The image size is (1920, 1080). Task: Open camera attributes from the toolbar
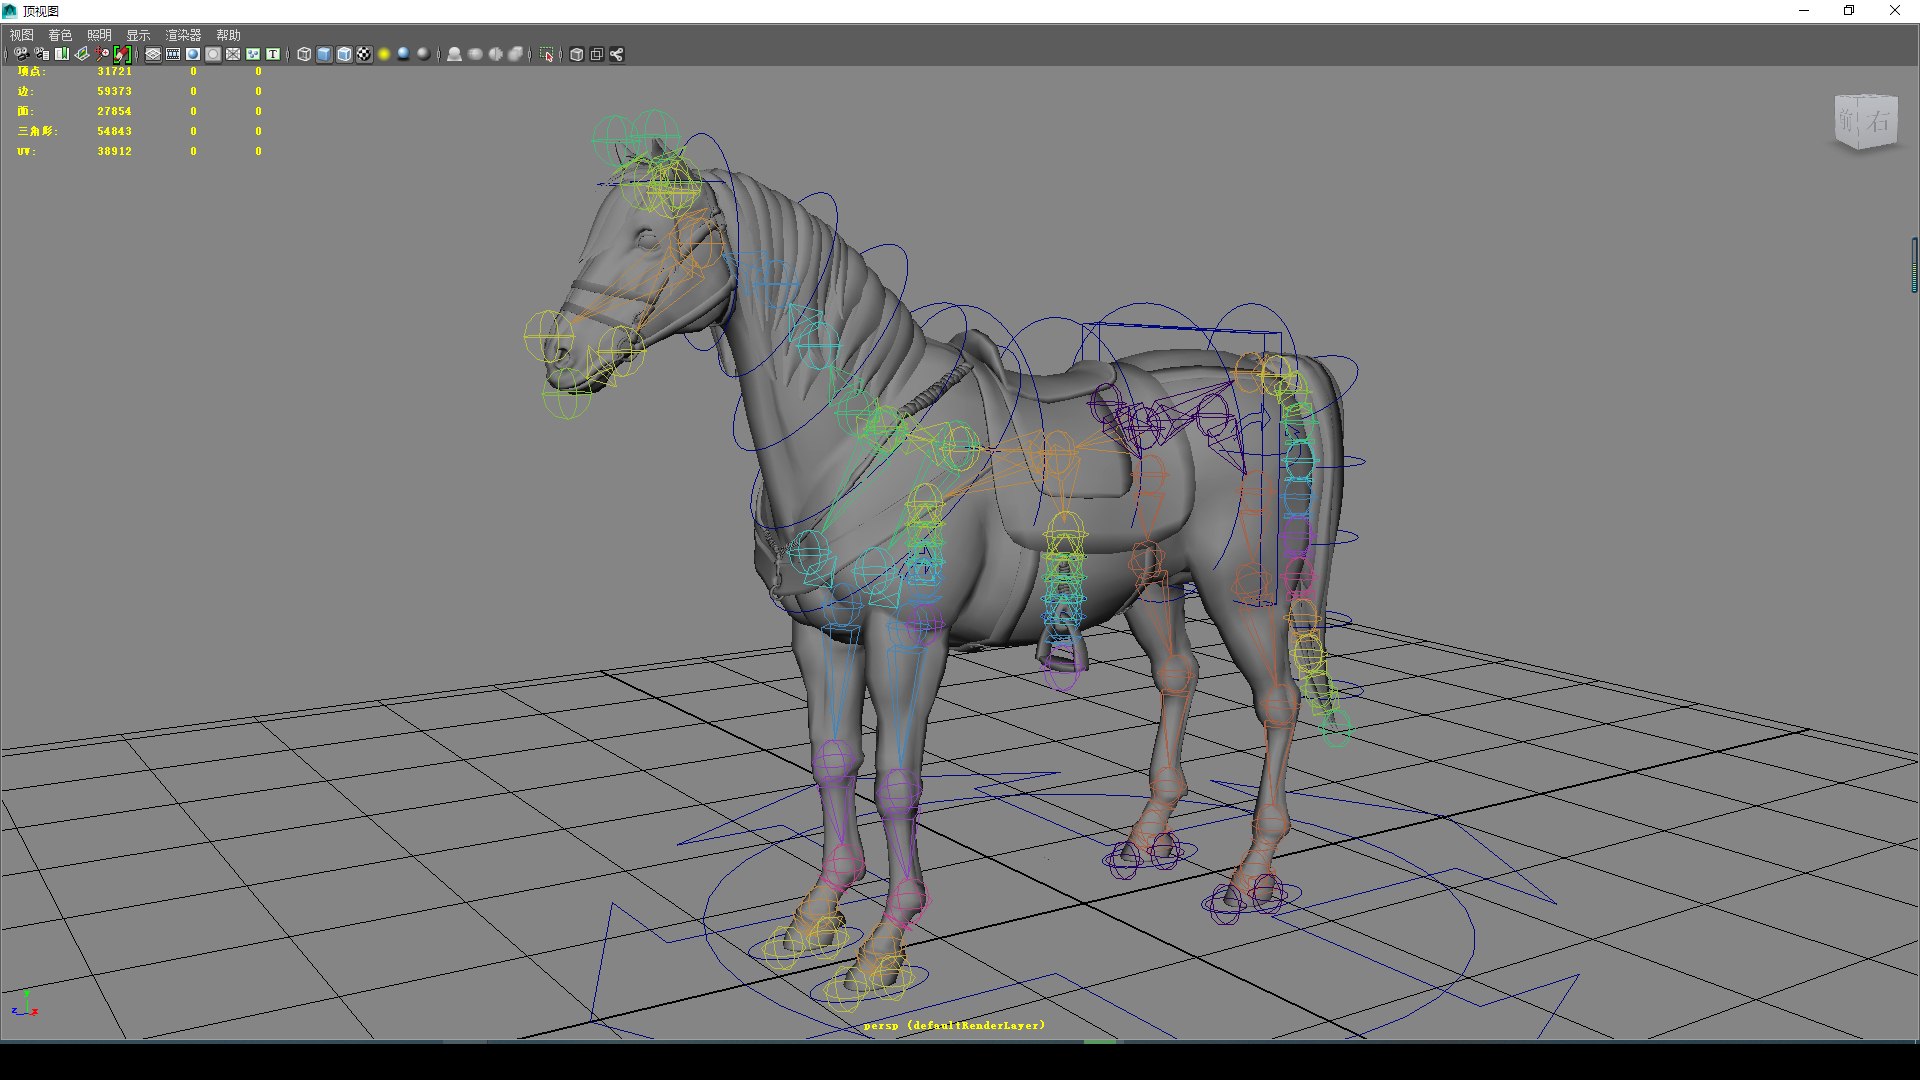[x=42, y=54]
